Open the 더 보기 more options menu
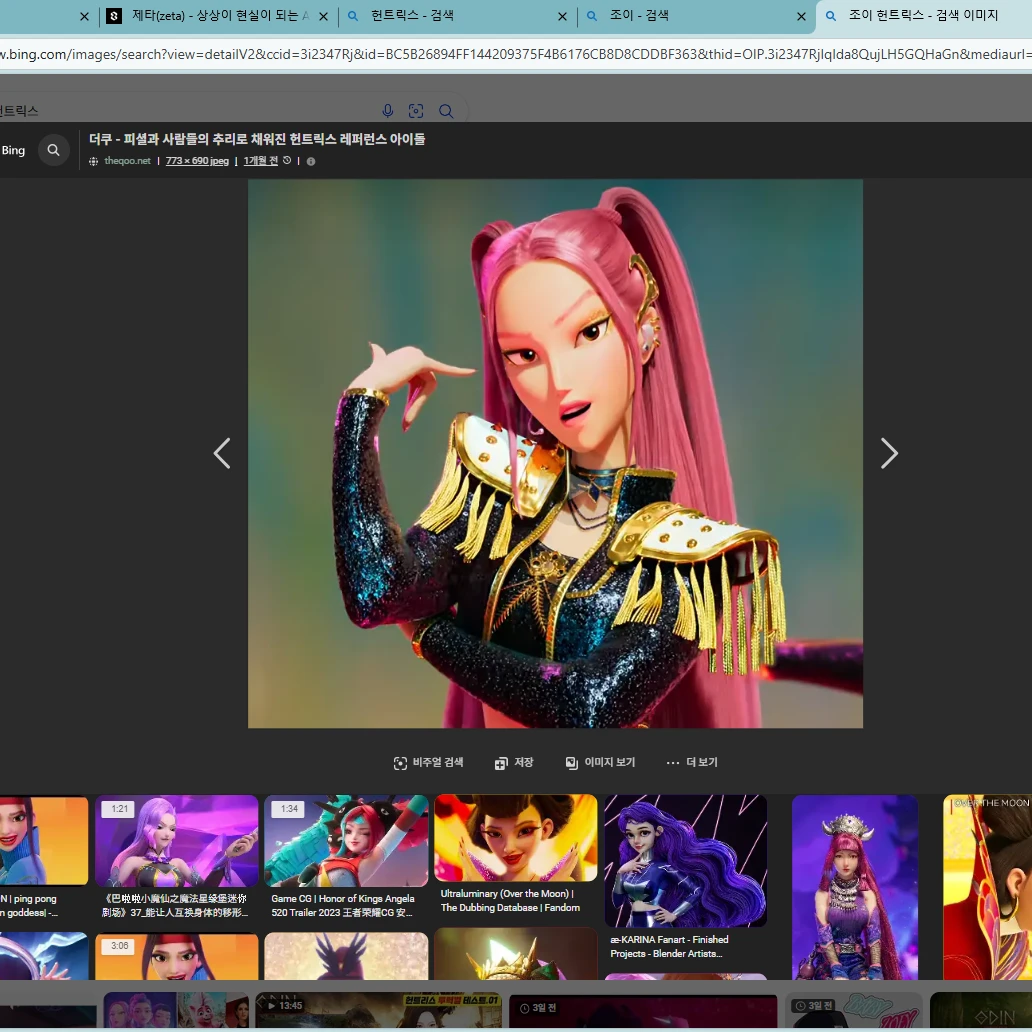This screenshot has height=1032, width=1032. [x=692, y=762]
